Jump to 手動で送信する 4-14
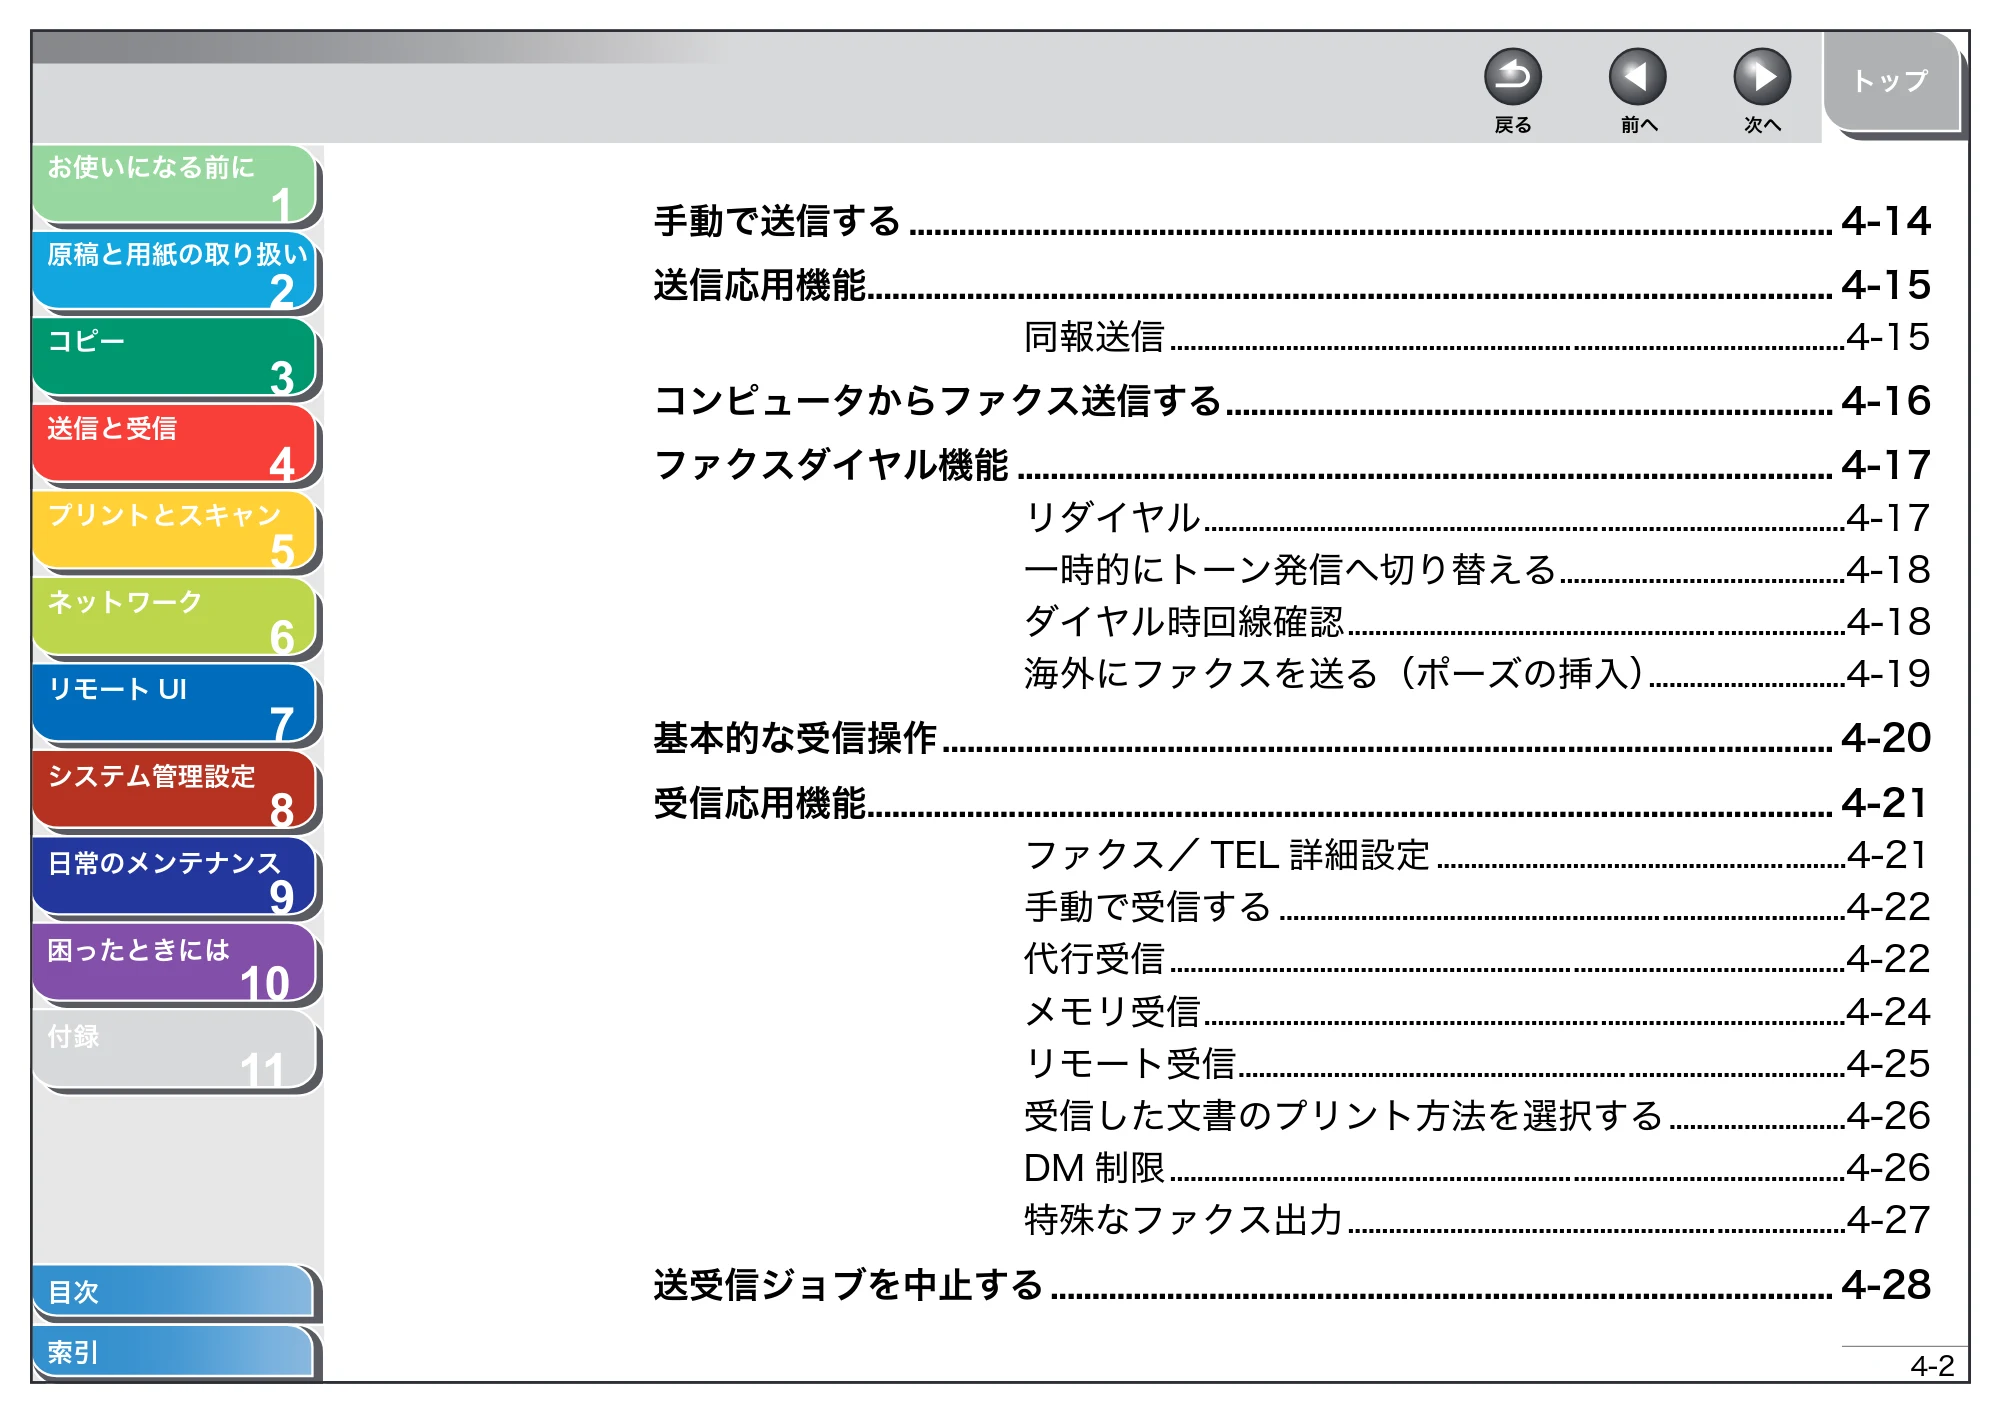This screenshot has height=1414, width=2000. pyautogui.click(x=1292, y=221)
